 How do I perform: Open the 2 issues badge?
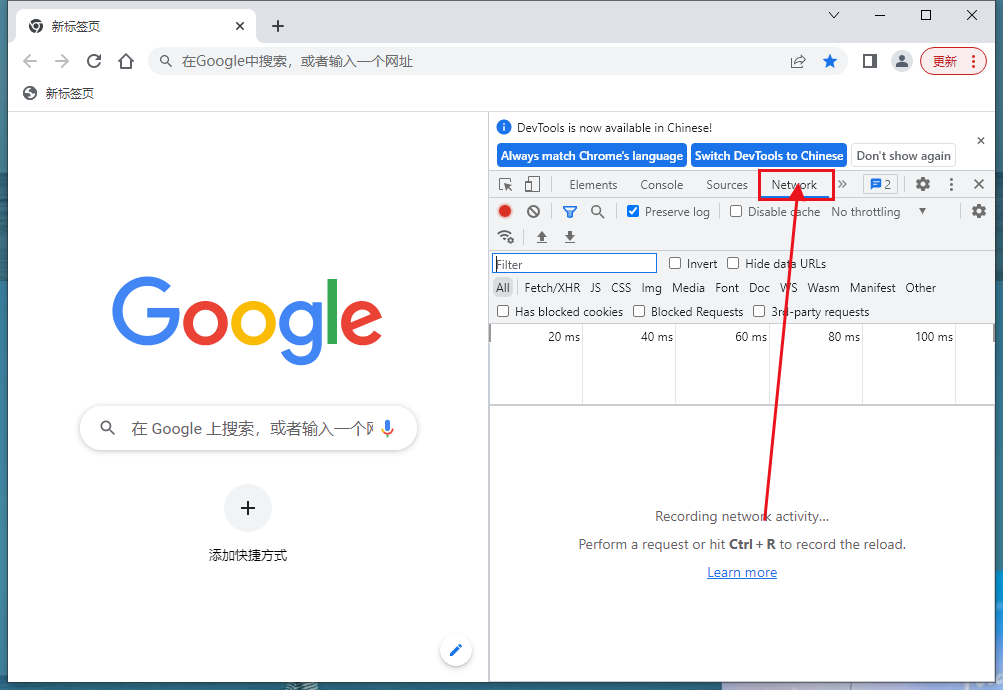(880, 184)
